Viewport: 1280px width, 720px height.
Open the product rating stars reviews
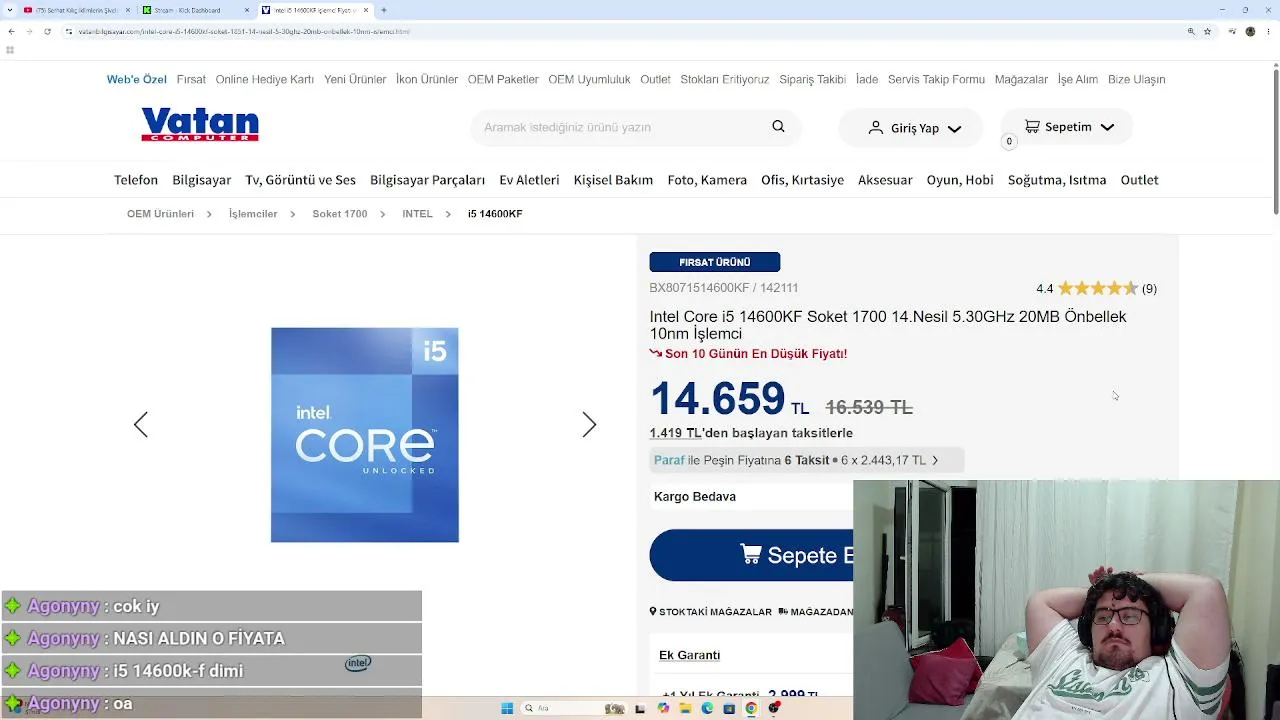point(1098,288)
